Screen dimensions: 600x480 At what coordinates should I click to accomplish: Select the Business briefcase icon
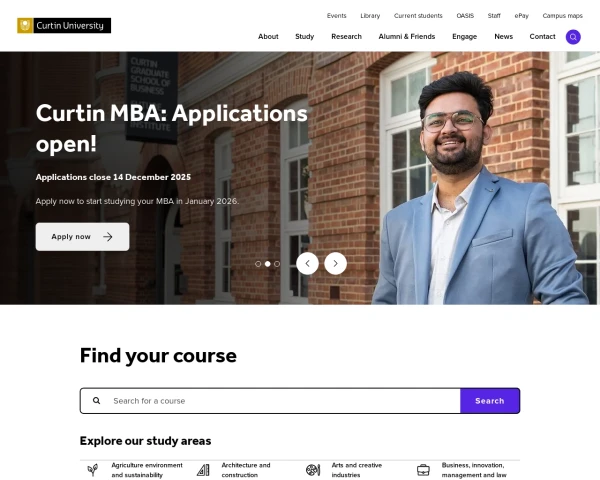[423, 470]
